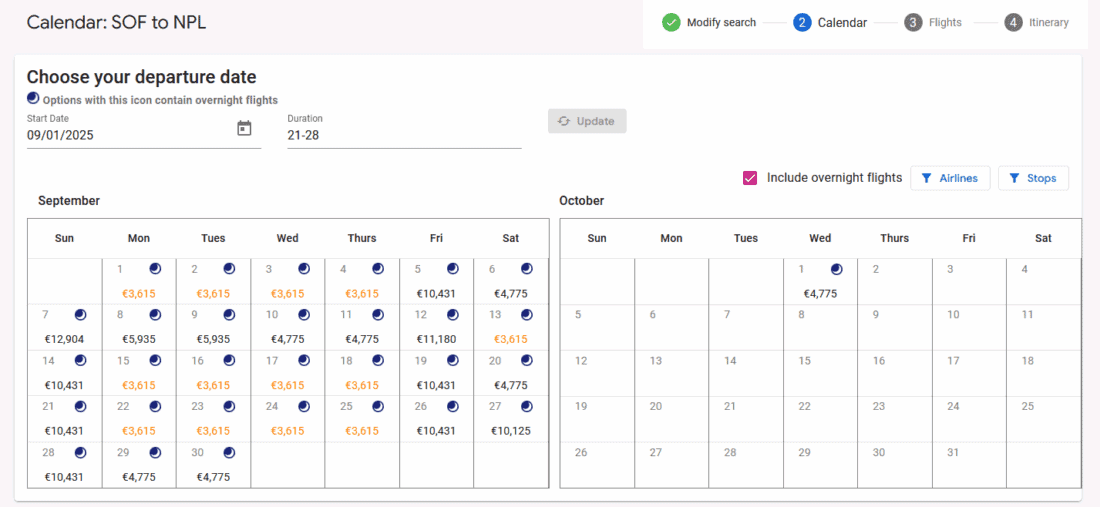Pick September 30 with the €4,775 fare
The image size is (1100, 507).
tap(213, 477)
